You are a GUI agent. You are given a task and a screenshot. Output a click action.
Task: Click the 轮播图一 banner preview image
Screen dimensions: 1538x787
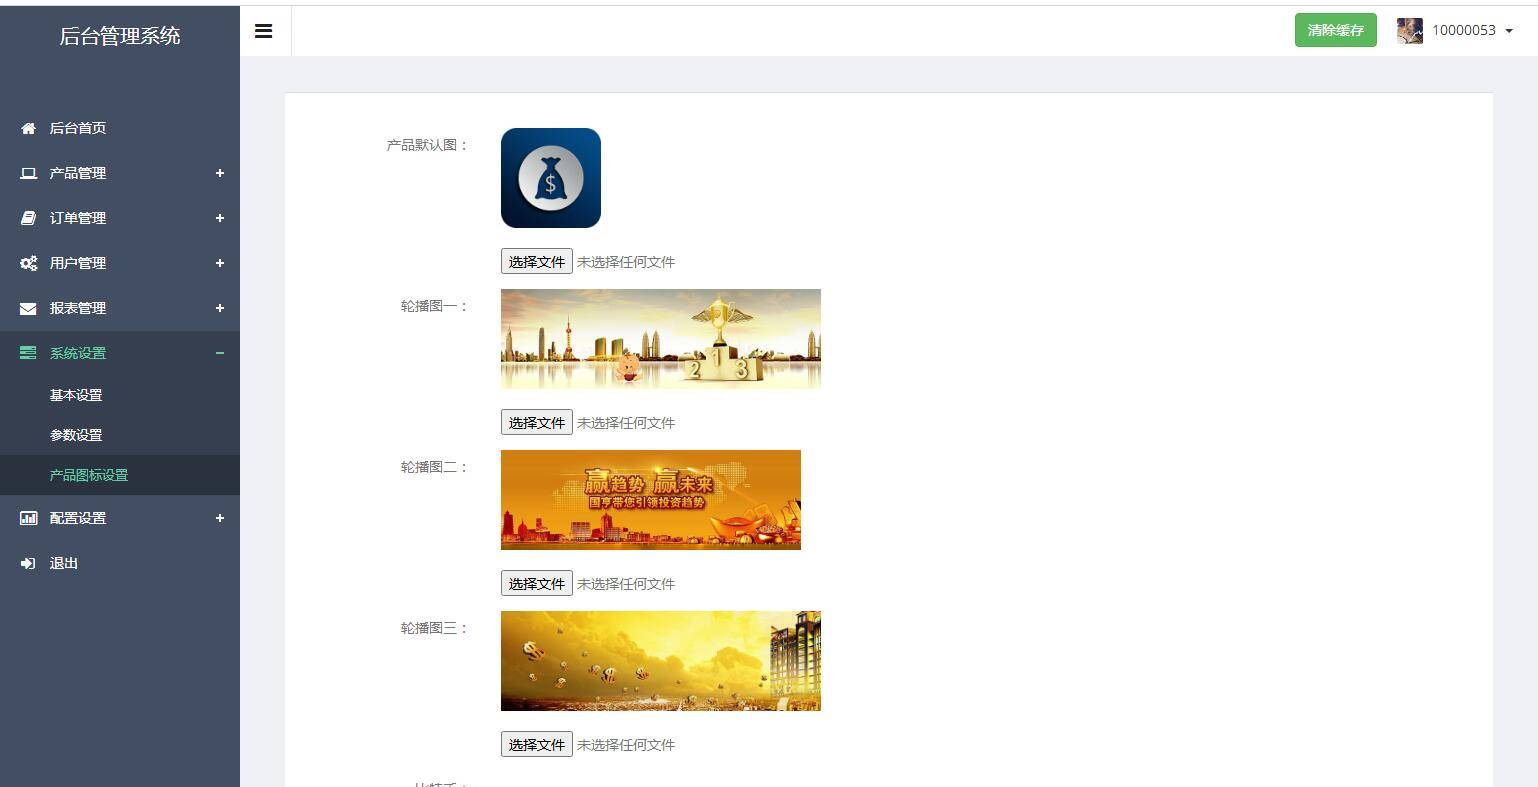coord(660,338)
